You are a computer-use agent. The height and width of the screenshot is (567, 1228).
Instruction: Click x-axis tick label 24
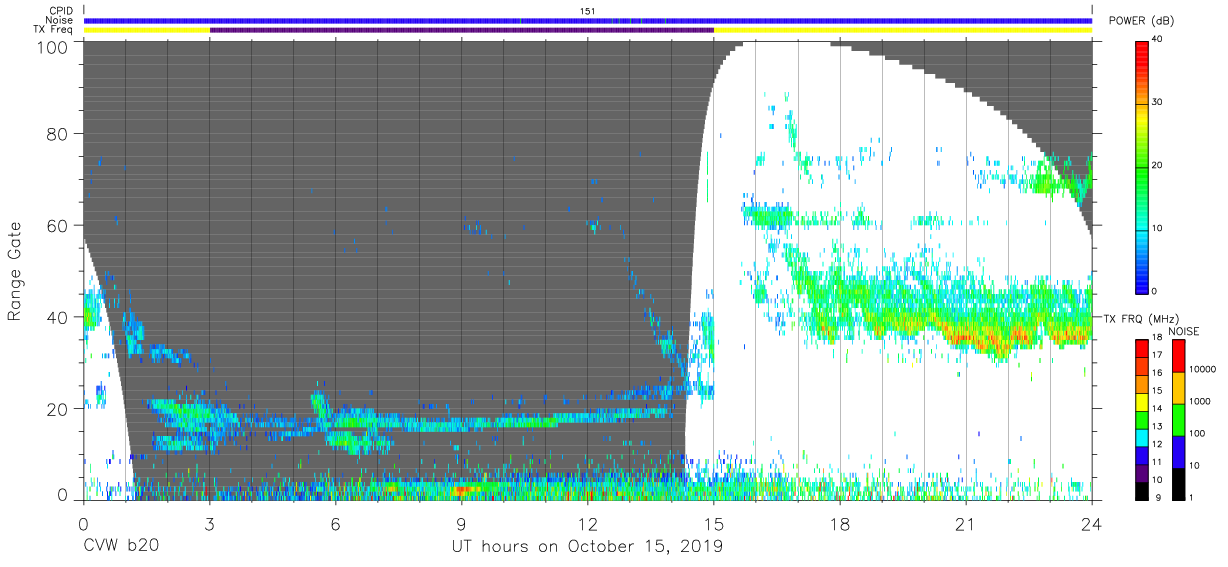1091,525
